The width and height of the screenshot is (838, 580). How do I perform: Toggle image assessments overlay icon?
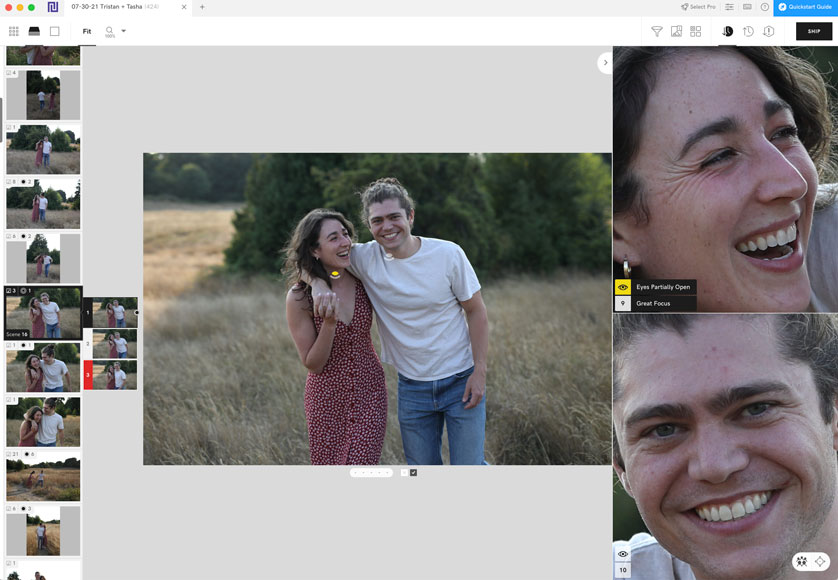[676, 32]
